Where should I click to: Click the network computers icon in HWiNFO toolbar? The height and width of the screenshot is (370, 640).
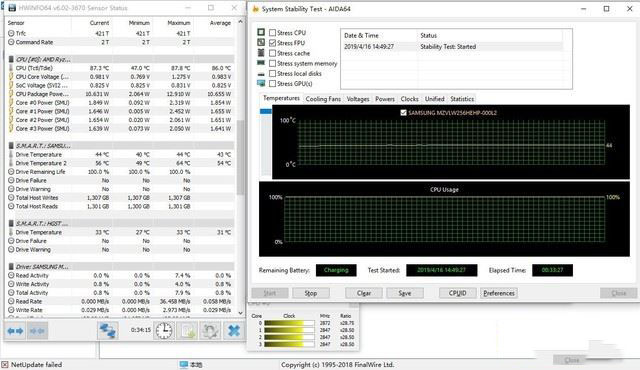(x=108, y=331)
